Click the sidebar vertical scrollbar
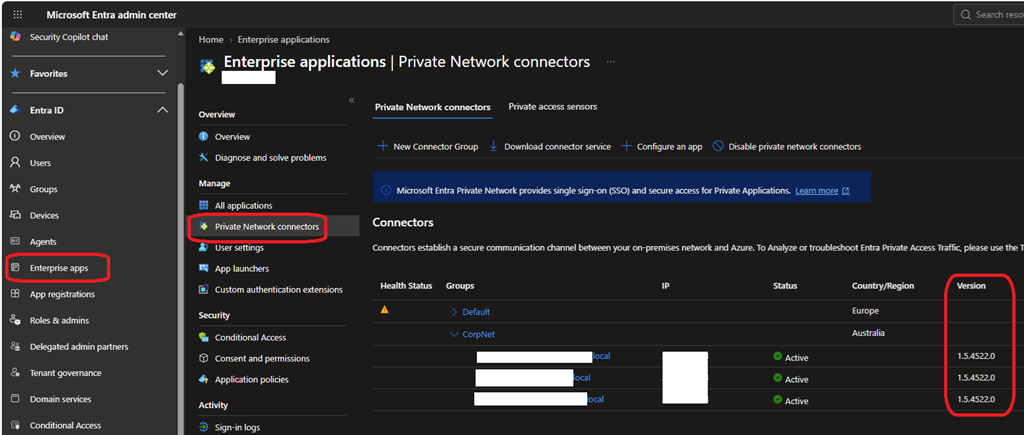 pos(180,261)
